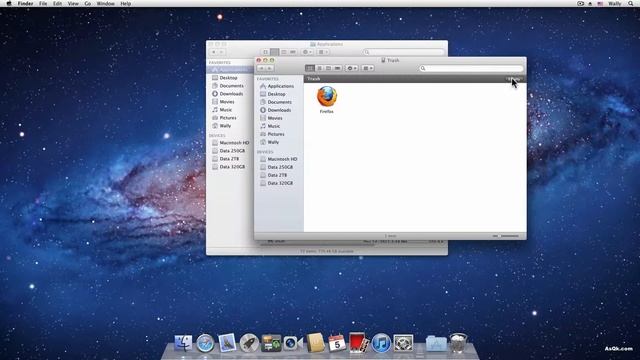Go forward in the Trash window
The width and height of the screenshot is (640, 360).
coord(269,68)
